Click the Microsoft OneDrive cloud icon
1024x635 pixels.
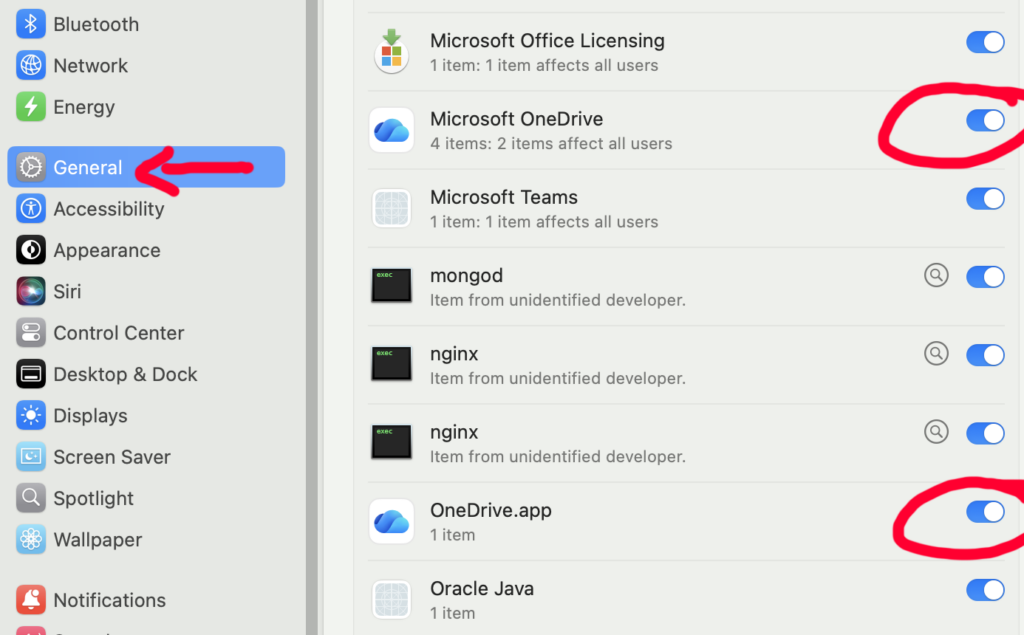click(x=392, y=130)
